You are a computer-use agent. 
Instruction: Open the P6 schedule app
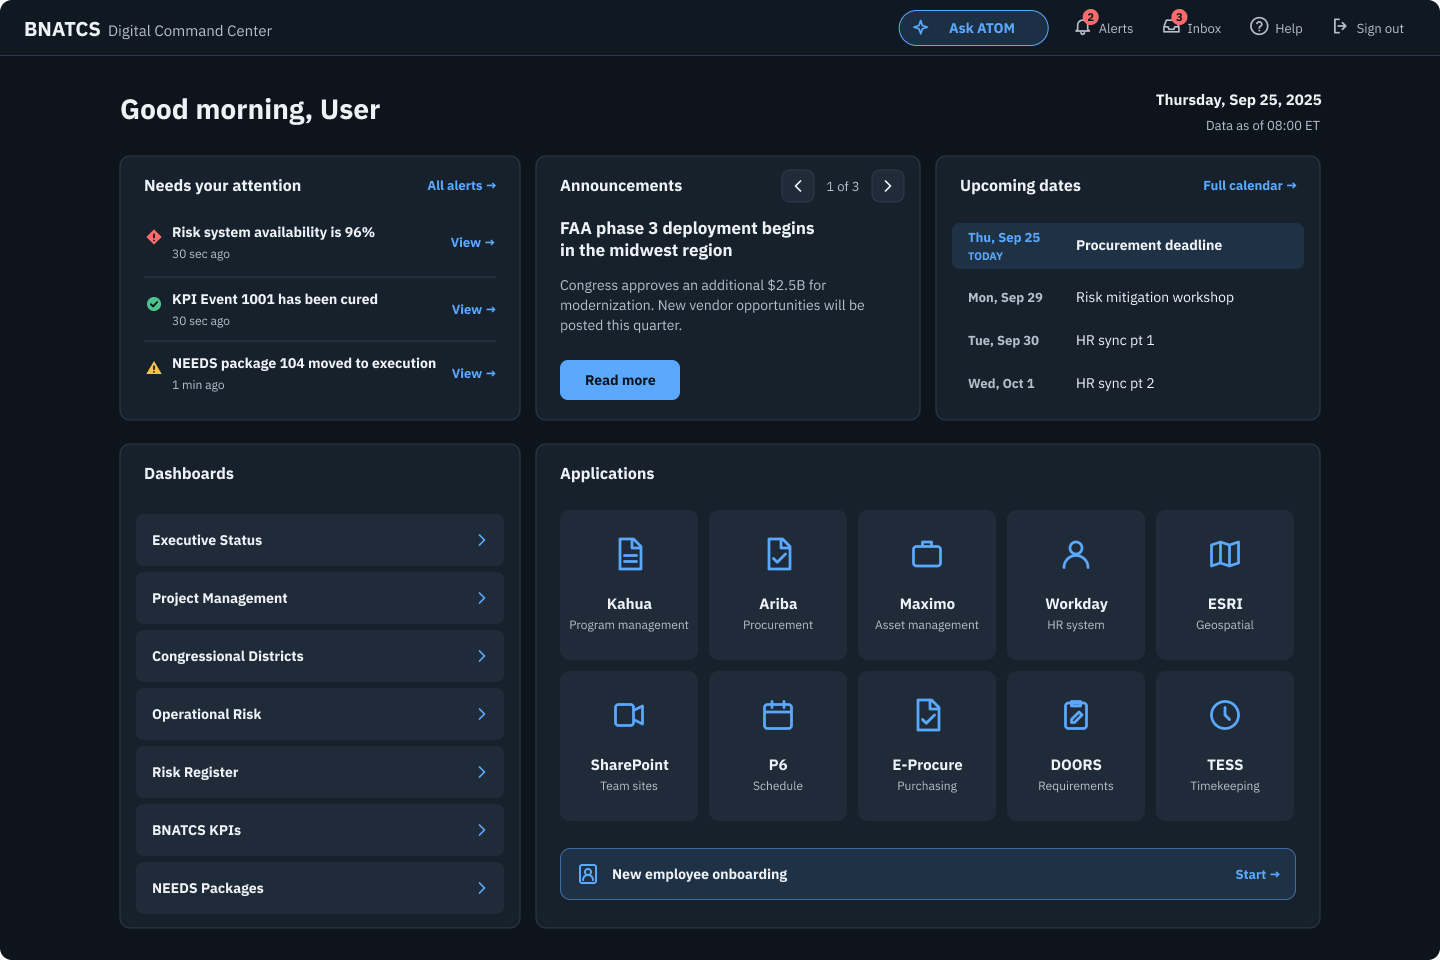[778, 746]
